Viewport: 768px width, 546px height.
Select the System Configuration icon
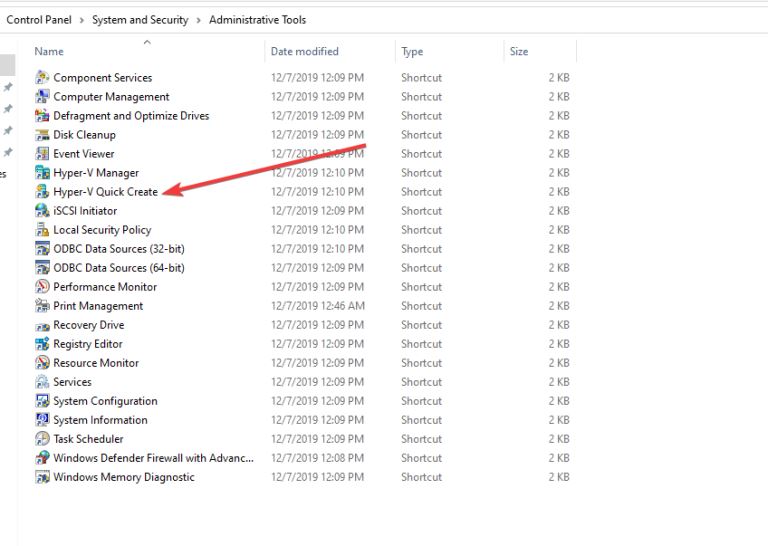tap(43, 401)
